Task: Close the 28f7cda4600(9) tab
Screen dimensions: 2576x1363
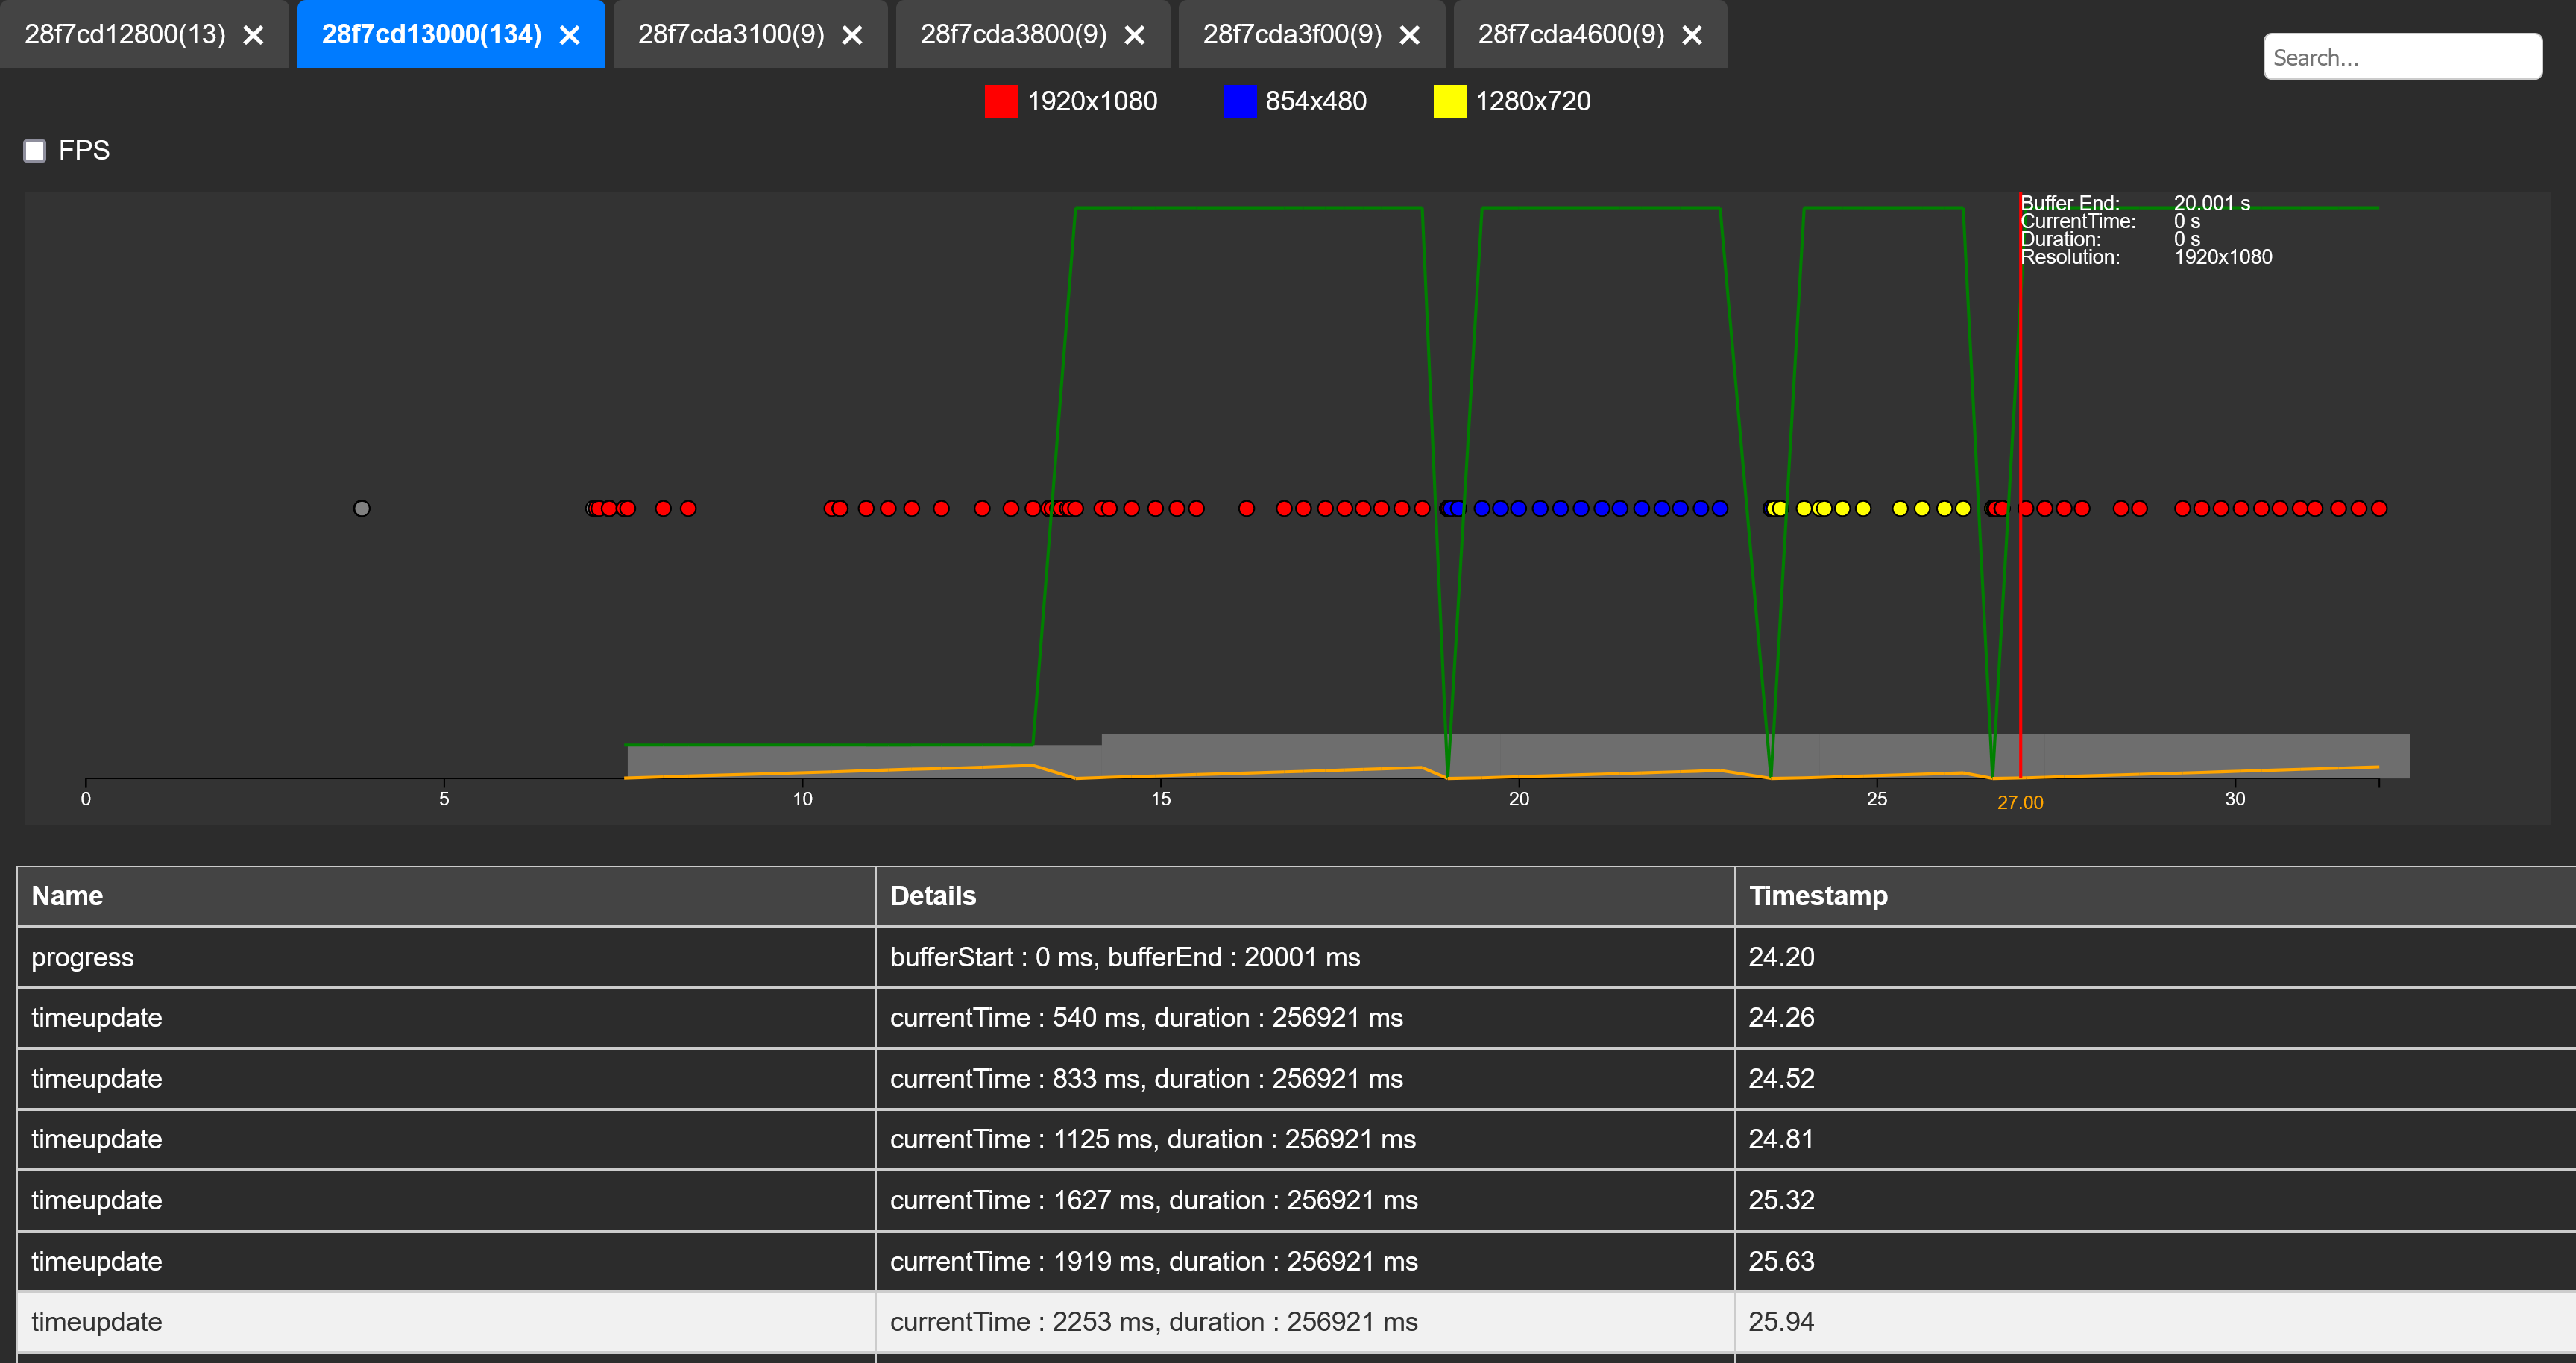Action: point(1692,35)
